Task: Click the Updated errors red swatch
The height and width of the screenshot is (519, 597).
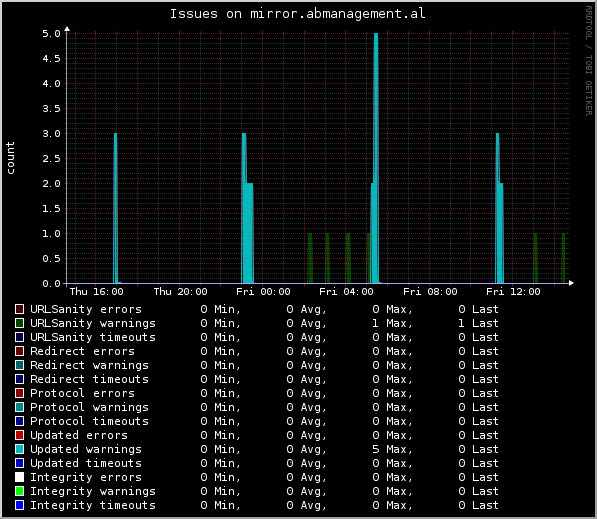Action: click(x=19, y=435)
